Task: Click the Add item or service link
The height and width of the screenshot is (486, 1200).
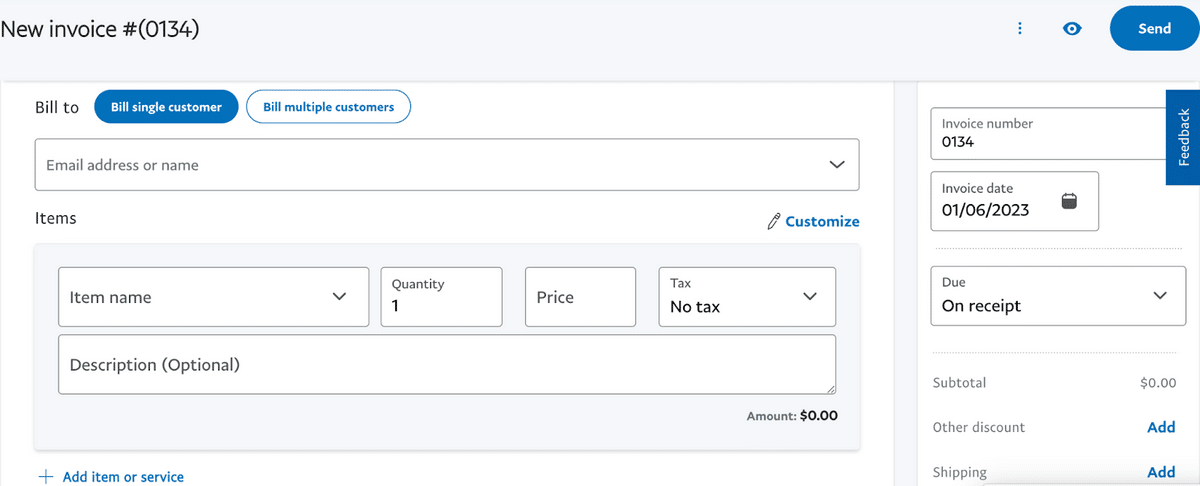Action: tap(123, 477)
